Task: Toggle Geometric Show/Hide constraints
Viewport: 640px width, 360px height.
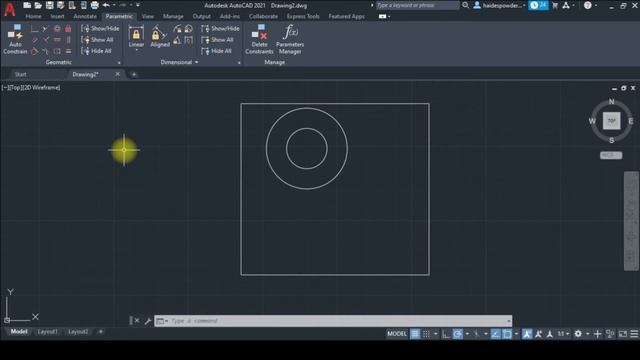Action: [x=100, y=29]
